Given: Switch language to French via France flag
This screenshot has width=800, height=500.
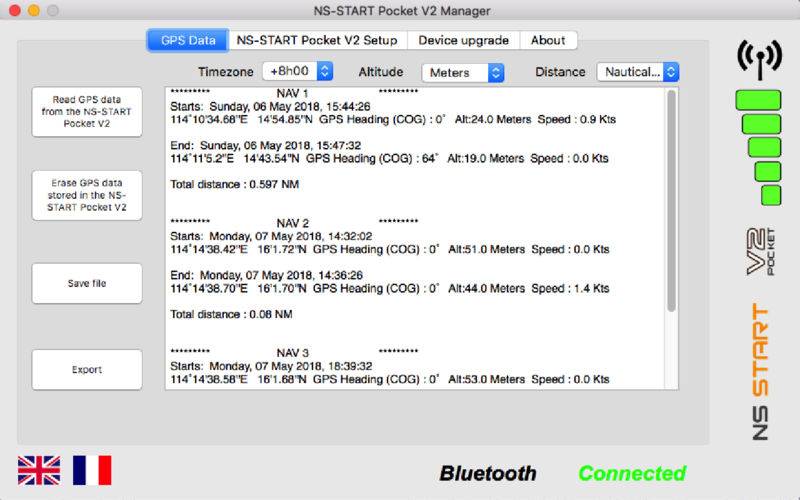Looking at the screenshot, I should tap(92, 470).
